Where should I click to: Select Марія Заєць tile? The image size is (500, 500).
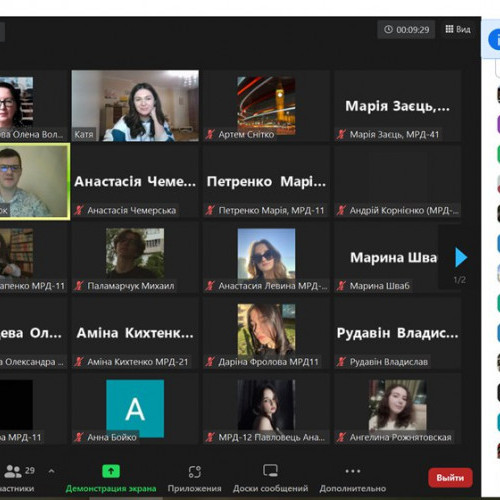coord(397,106)
